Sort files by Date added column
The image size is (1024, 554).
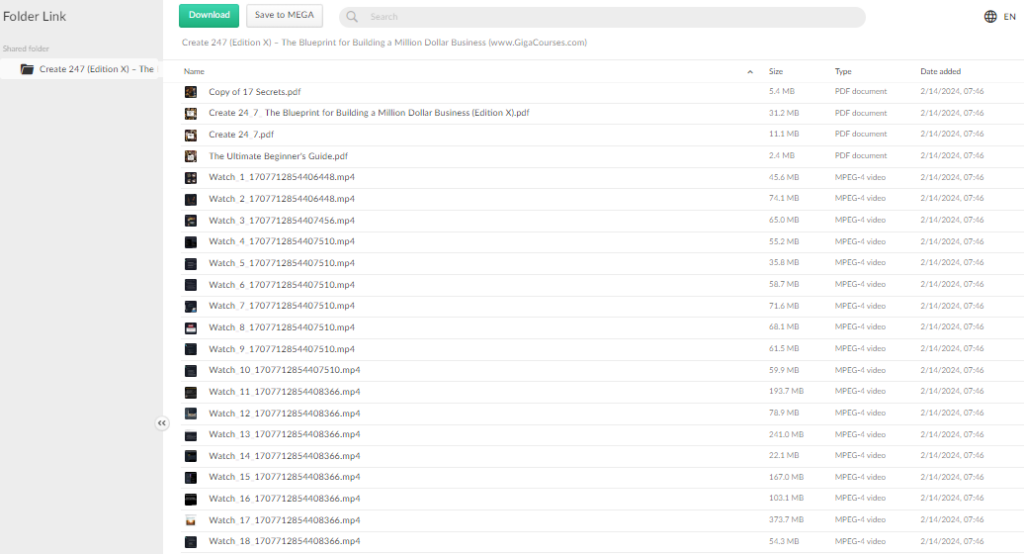click(941, 72)
